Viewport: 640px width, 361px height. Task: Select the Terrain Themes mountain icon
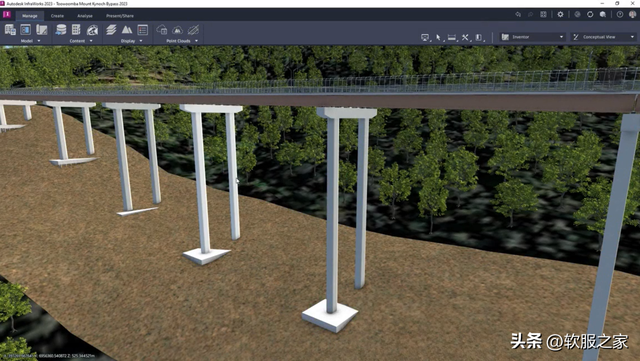[127, 30]
